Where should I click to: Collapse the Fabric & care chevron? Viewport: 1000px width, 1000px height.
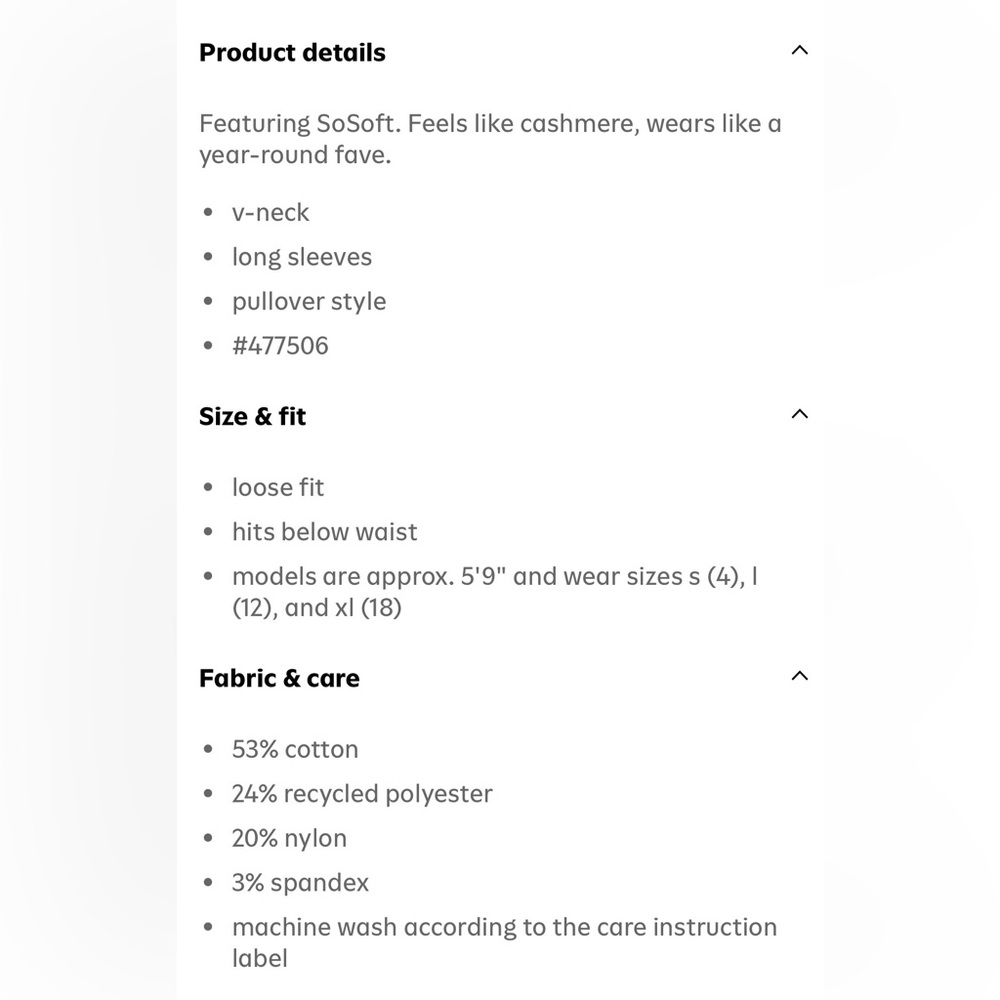coord(799,676)
